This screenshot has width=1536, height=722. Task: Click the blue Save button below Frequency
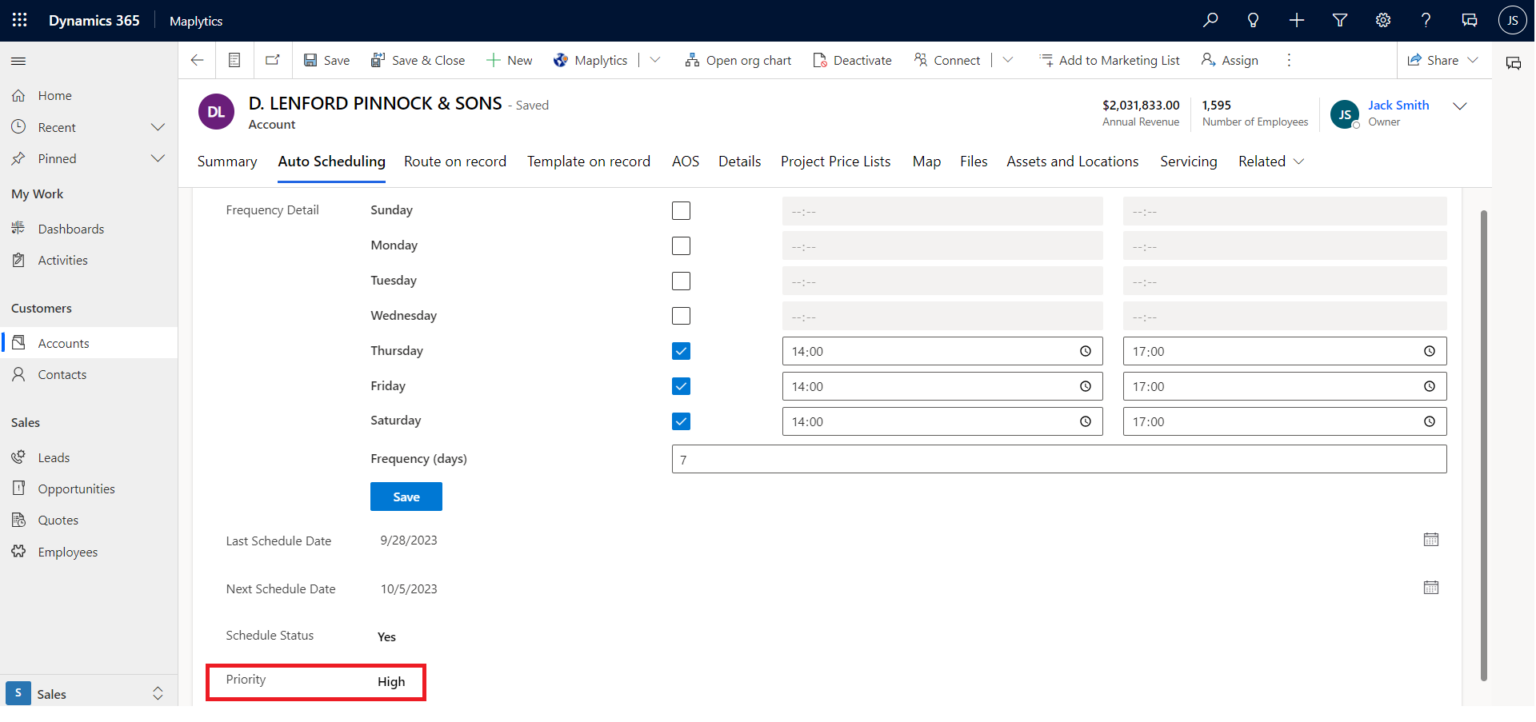coord(406,496)
